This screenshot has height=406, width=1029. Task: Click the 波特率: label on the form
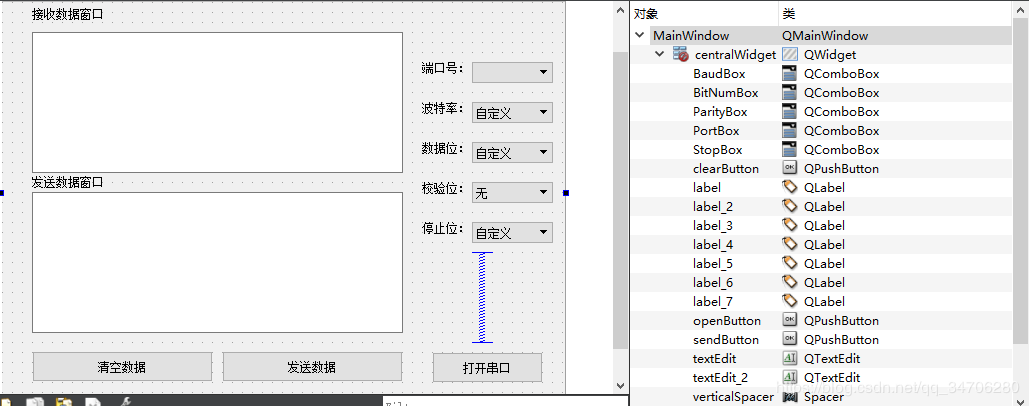click(x=442, y=108)
